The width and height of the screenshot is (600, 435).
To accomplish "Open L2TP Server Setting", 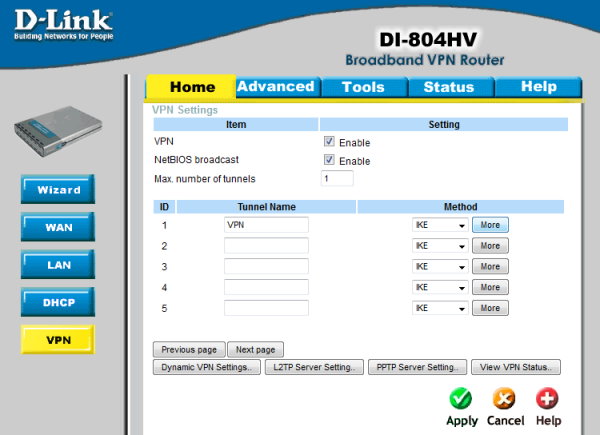I will (x=314, y=367).
